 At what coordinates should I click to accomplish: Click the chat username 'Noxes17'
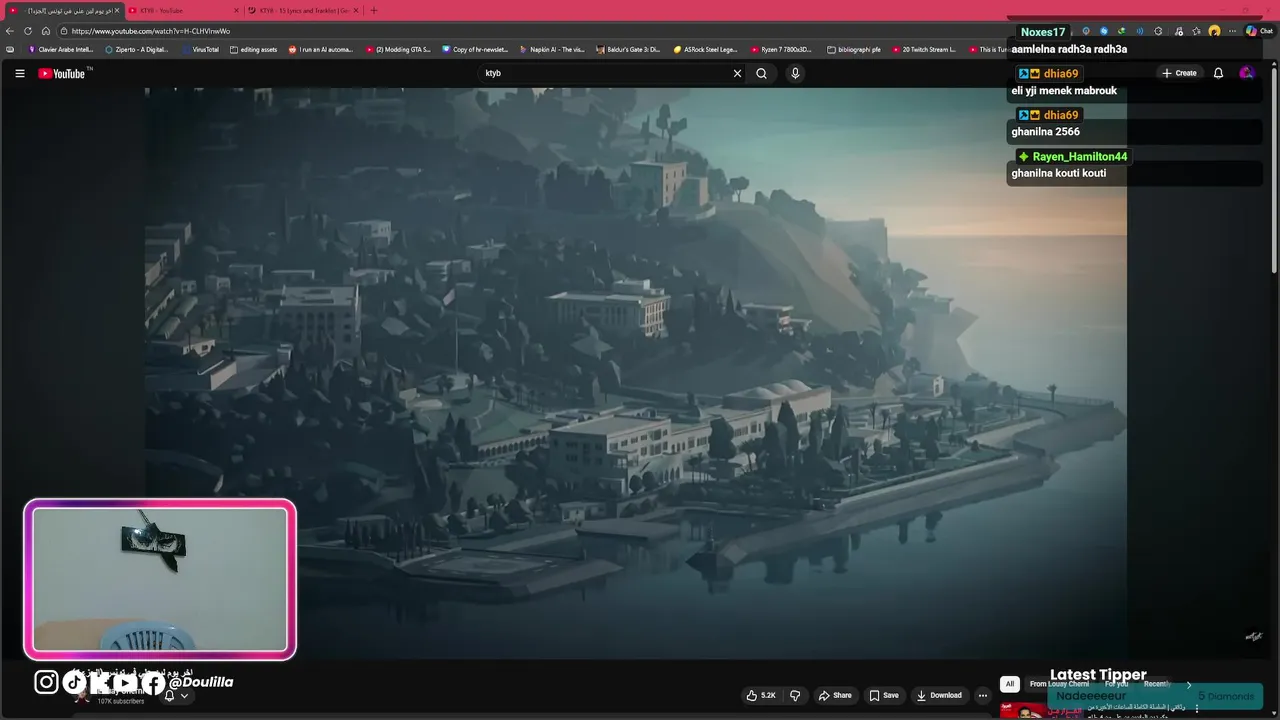point(1043,32)
